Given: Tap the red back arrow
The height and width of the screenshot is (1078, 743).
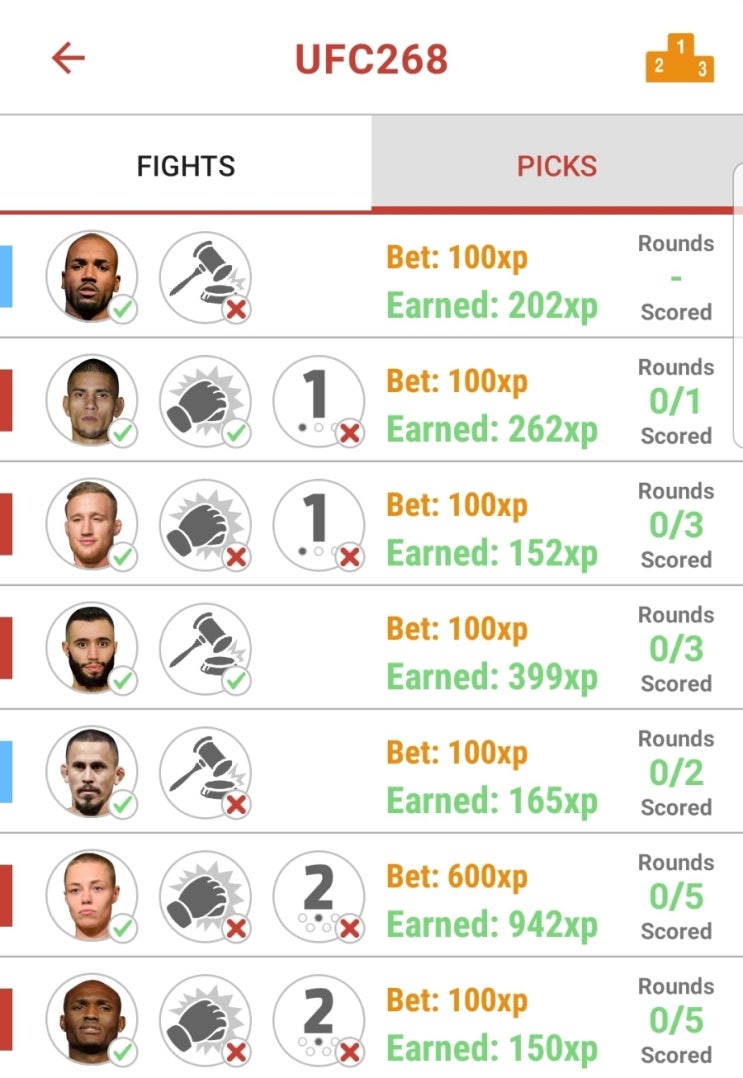Looking at the screenshot, I should (x=69, y=58).
